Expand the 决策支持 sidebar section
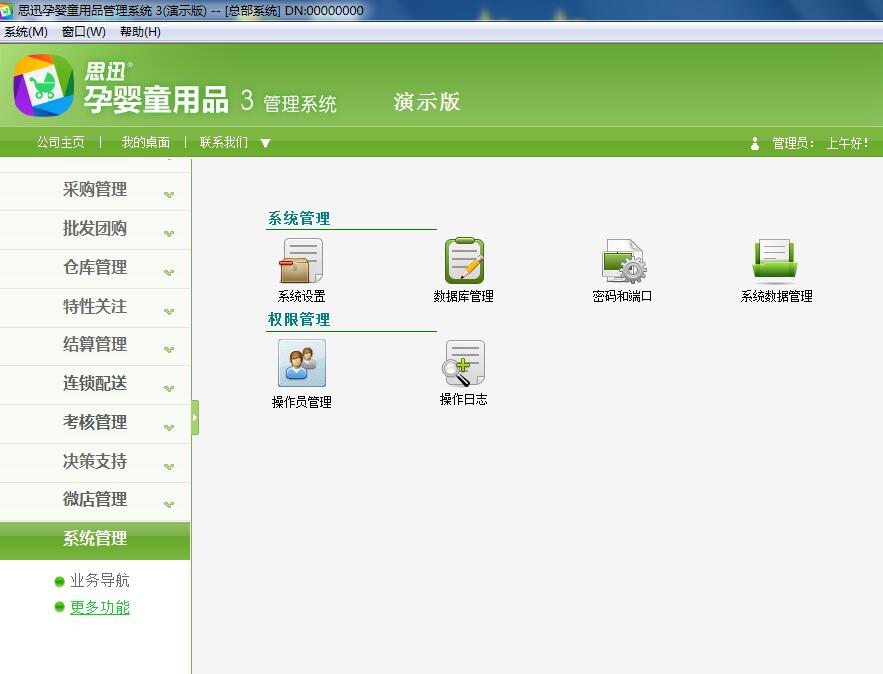Viewport: 883px width, 674px height. click(95, 462)
